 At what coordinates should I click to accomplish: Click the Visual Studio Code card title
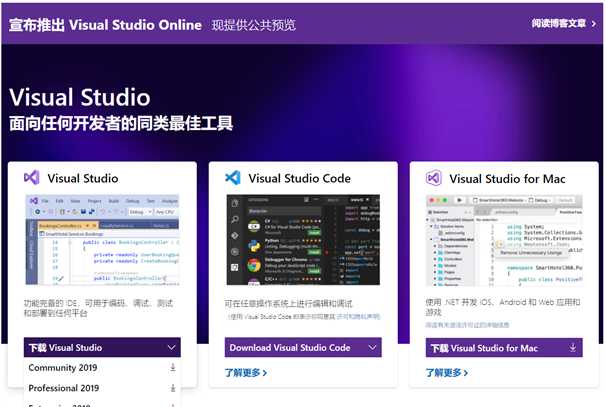pos(300,178)
